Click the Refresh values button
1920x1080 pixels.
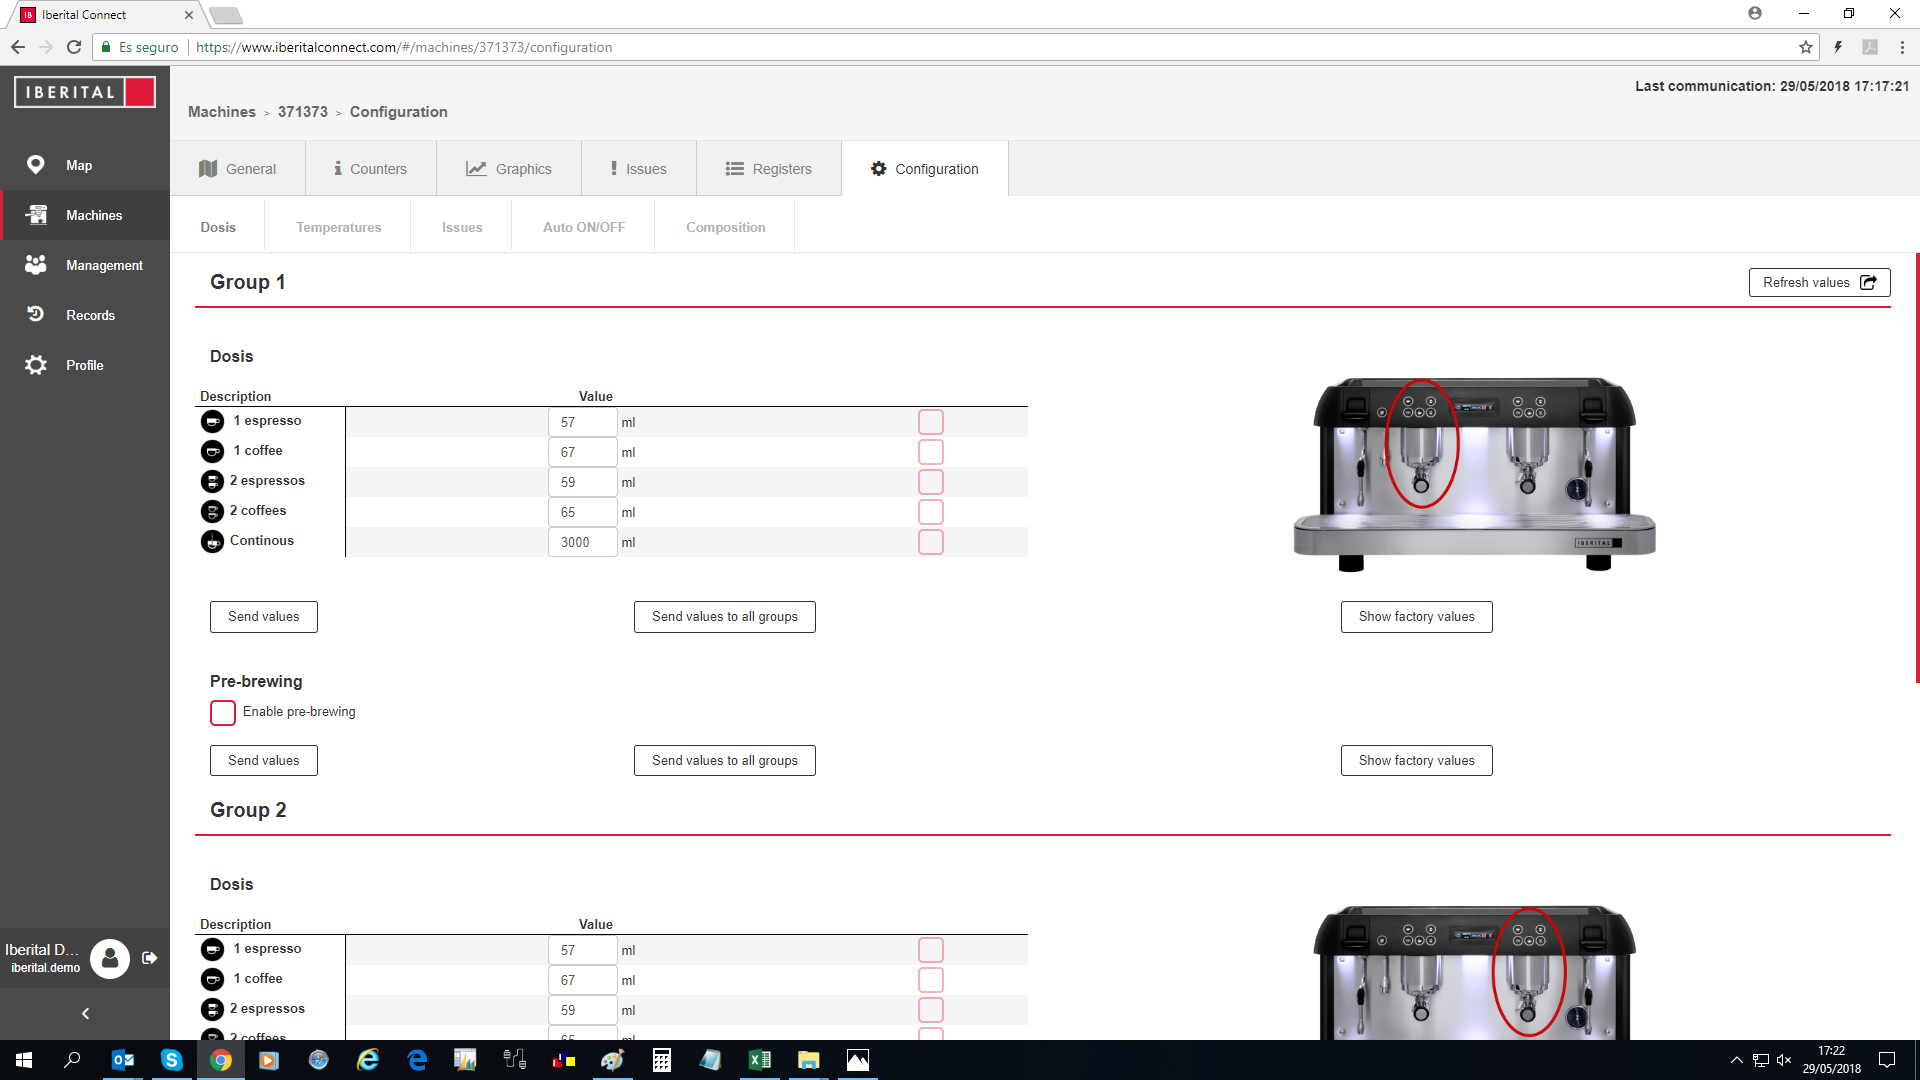coord(1818,282)
